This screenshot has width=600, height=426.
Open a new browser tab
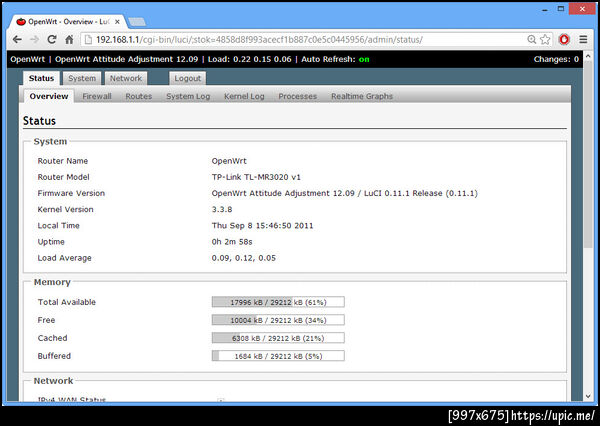click(x=137, y=22)
